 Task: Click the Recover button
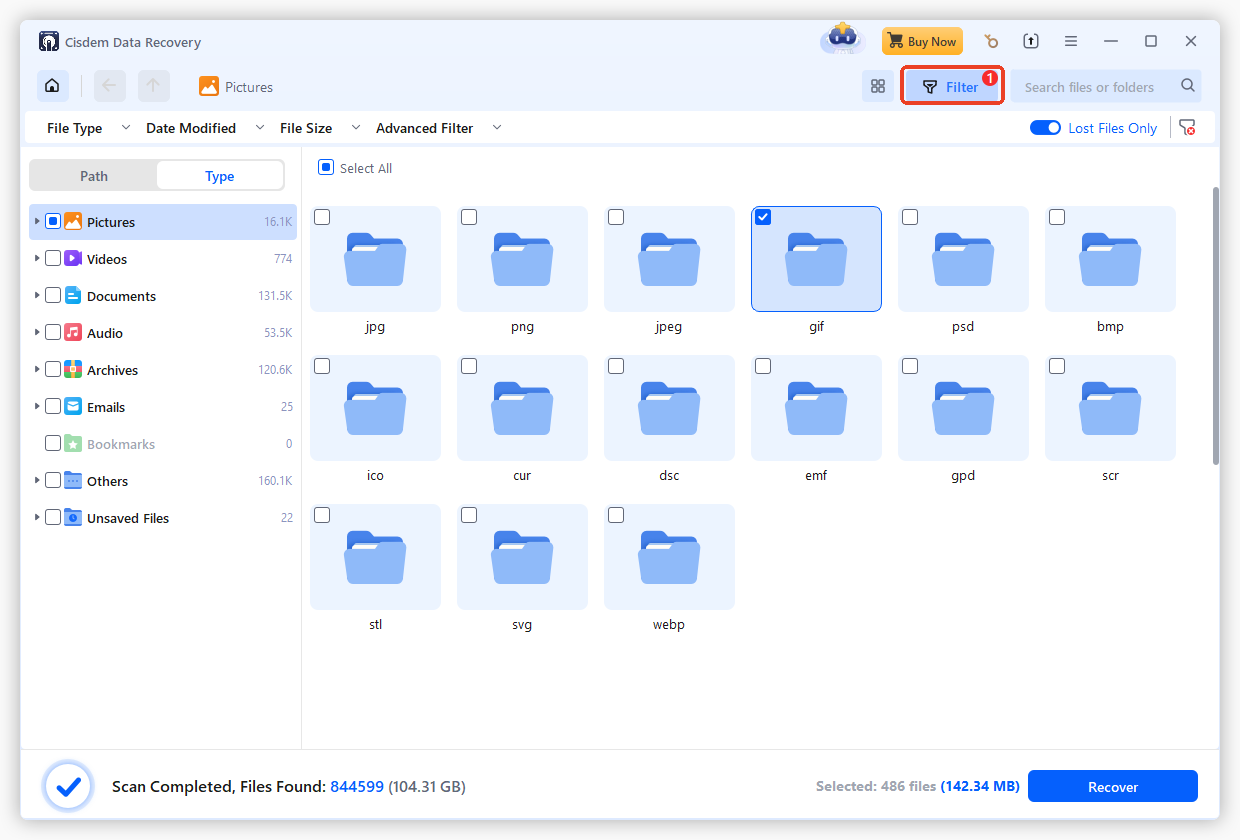(x=1112, y=786)
